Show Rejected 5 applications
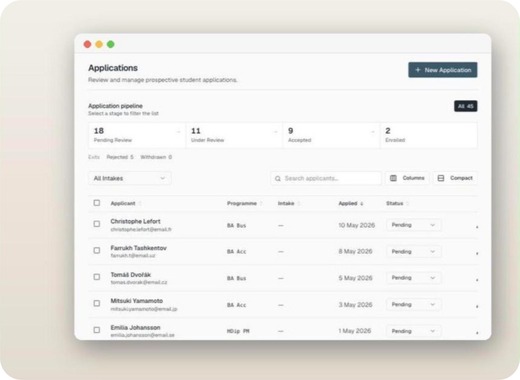 coord(120,157)
